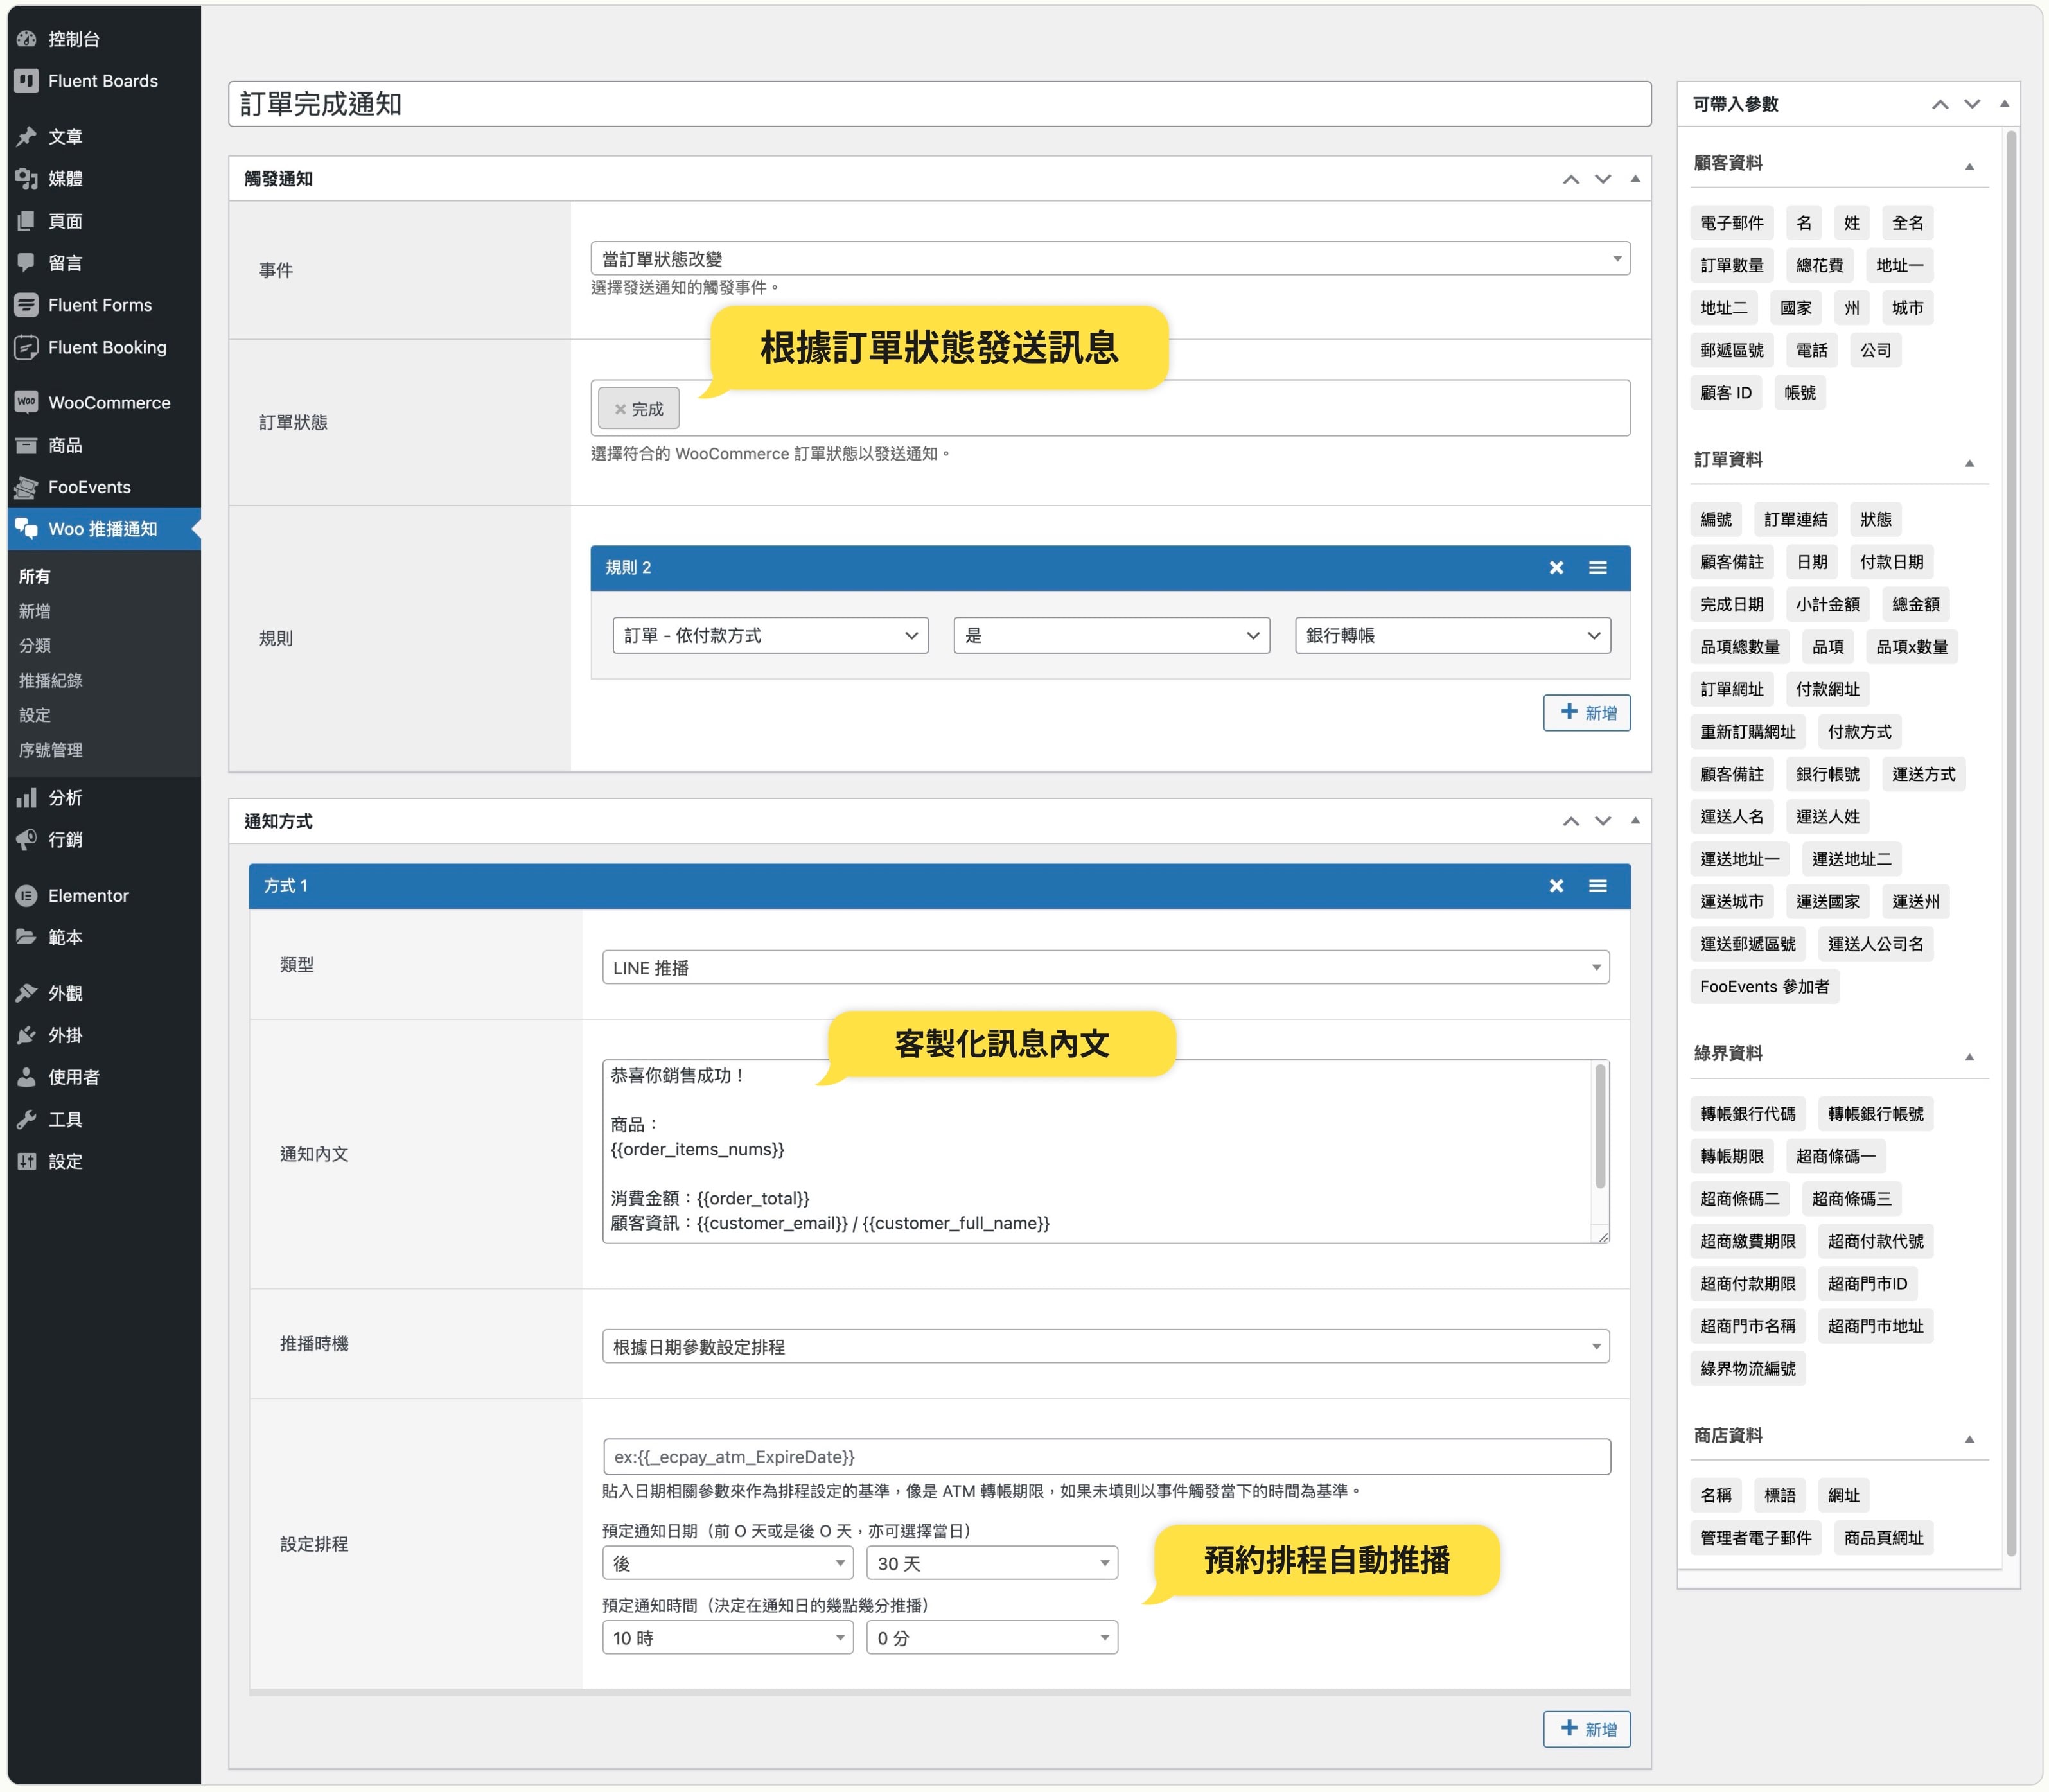Insert the 轉帳期限 parameter tag

click(1731, 1156)
